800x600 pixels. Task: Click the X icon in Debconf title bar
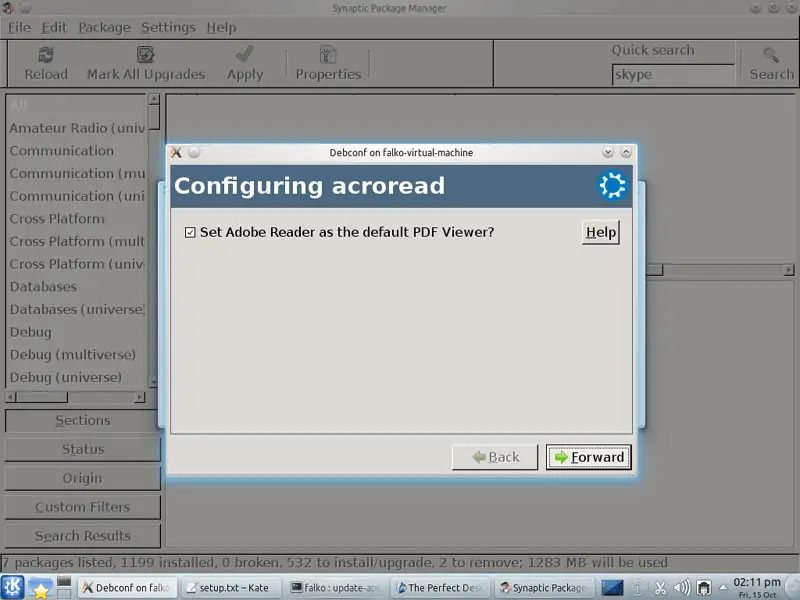tap(177, 152)
